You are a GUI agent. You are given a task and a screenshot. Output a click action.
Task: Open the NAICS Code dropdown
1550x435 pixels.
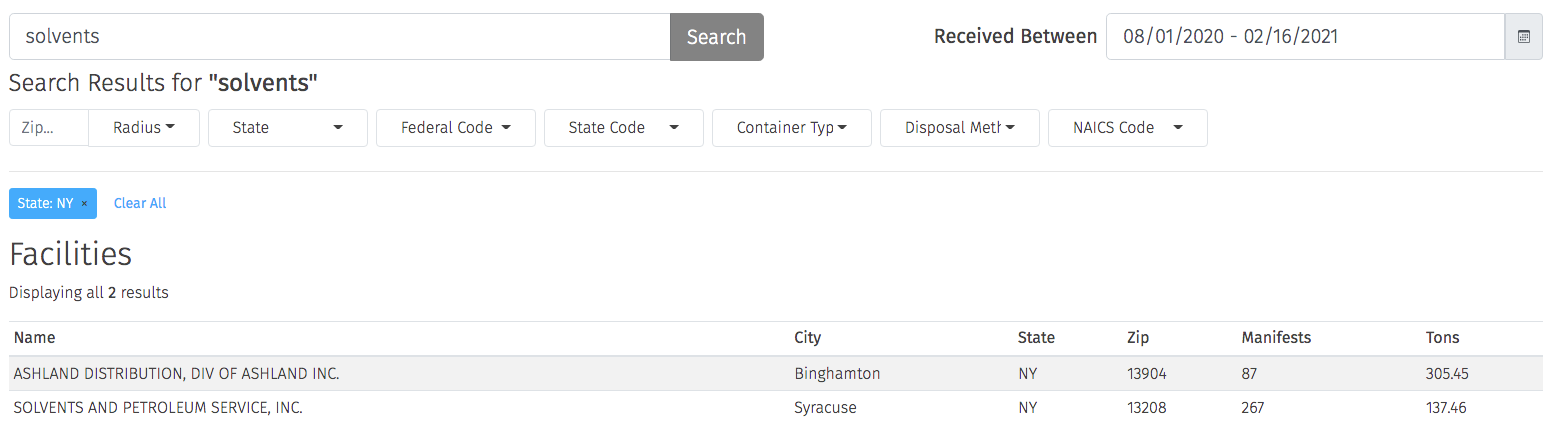pyautogui.click(x=1128, y=128)
